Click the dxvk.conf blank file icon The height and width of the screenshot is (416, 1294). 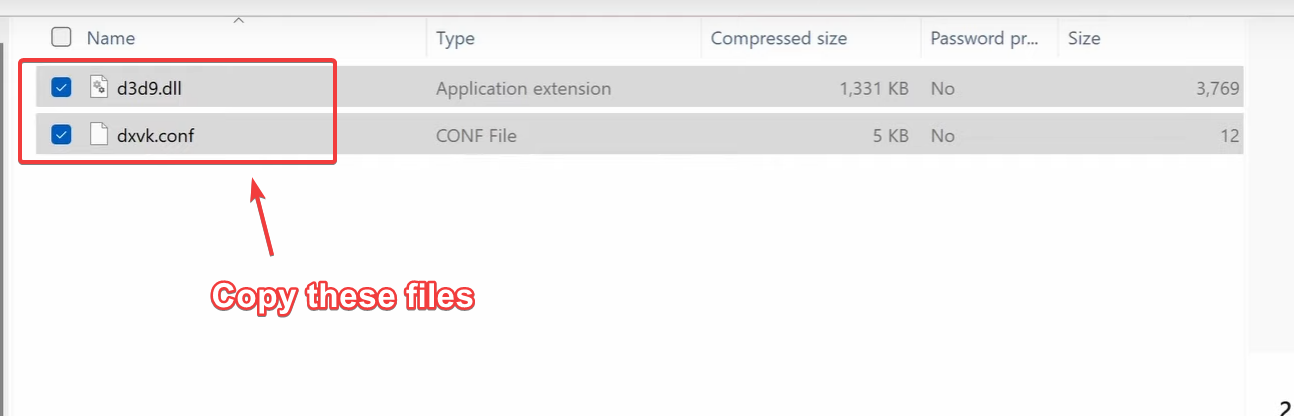98,135
